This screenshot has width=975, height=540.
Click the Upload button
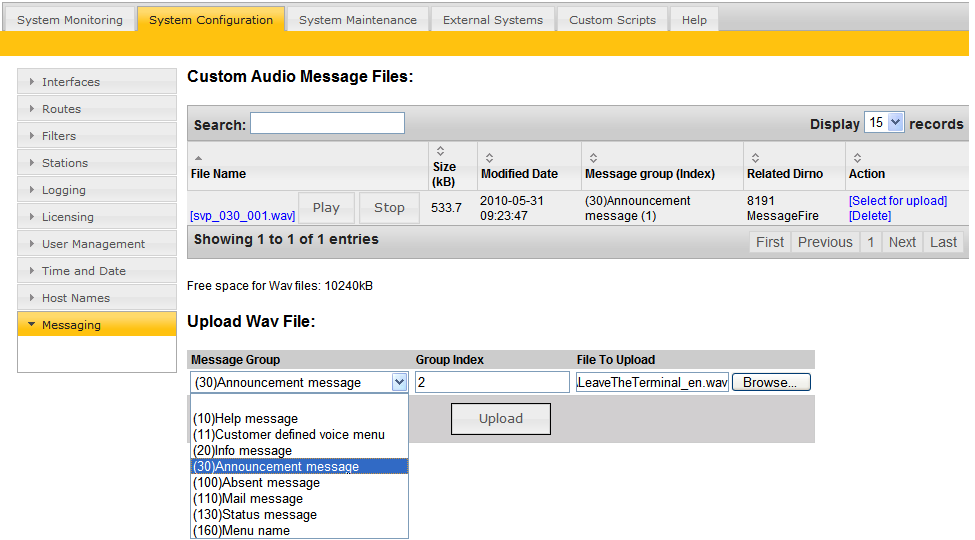tap(501, 419)
